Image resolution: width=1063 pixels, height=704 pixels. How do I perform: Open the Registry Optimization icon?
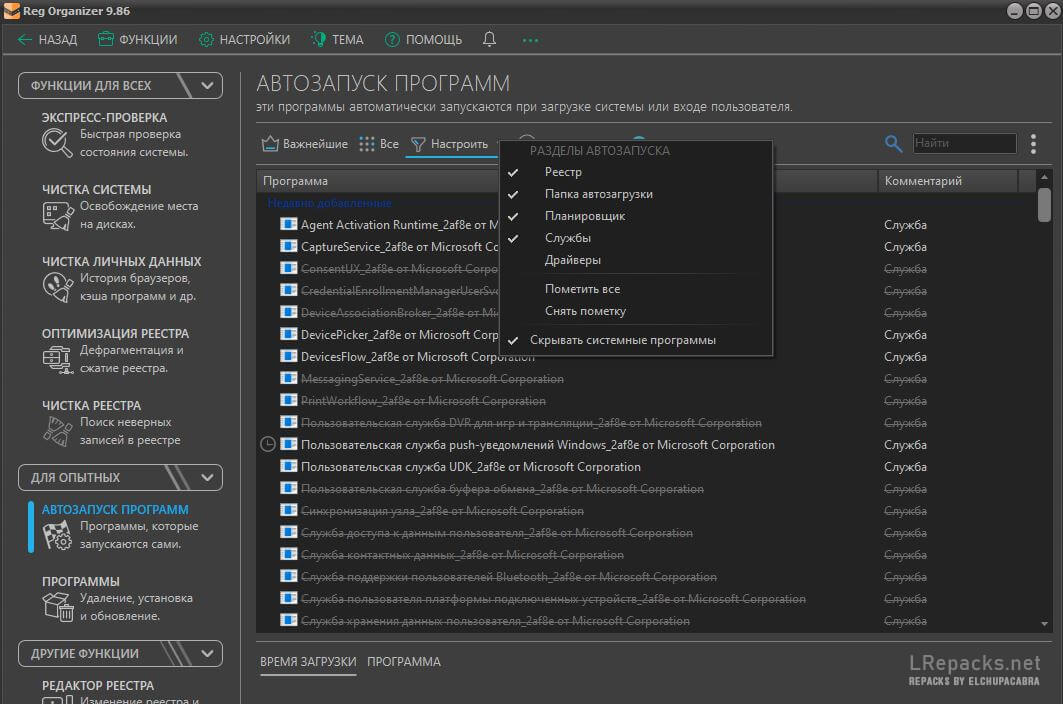coord(57,358)
